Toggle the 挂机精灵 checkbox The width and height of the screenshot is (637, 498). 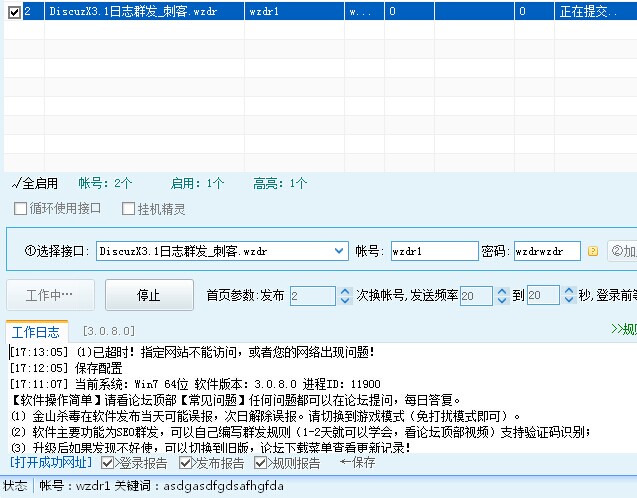(x=128, y=209)
